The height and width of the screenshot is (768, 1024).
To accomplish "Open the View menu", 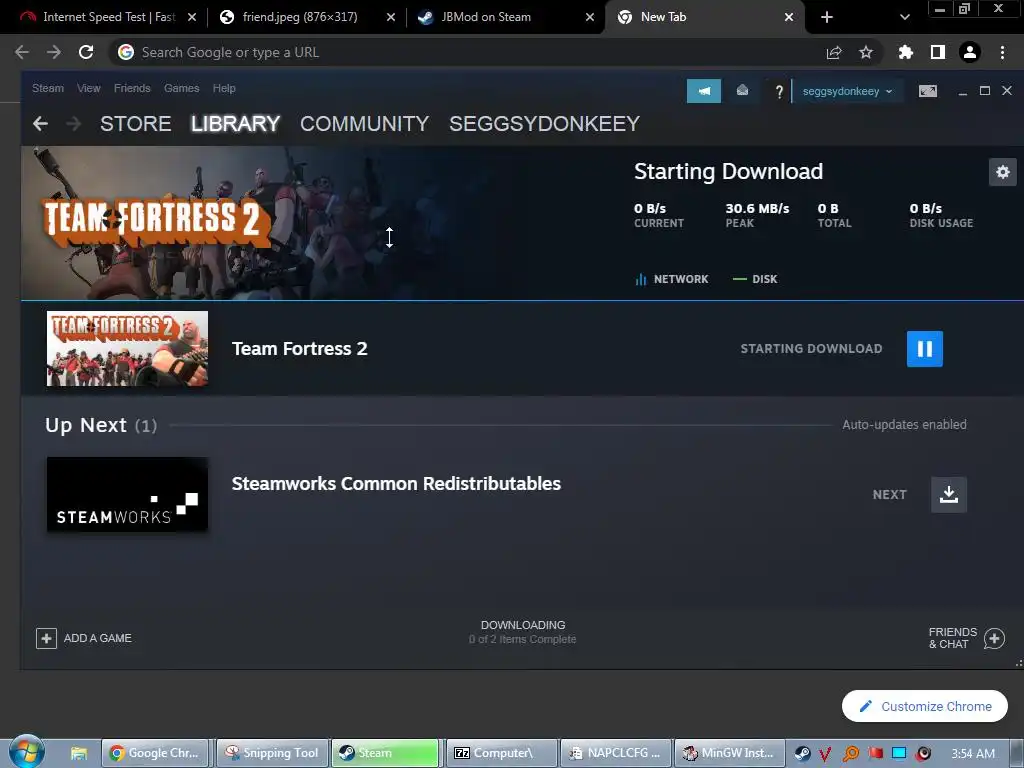I will pos(88,88).
